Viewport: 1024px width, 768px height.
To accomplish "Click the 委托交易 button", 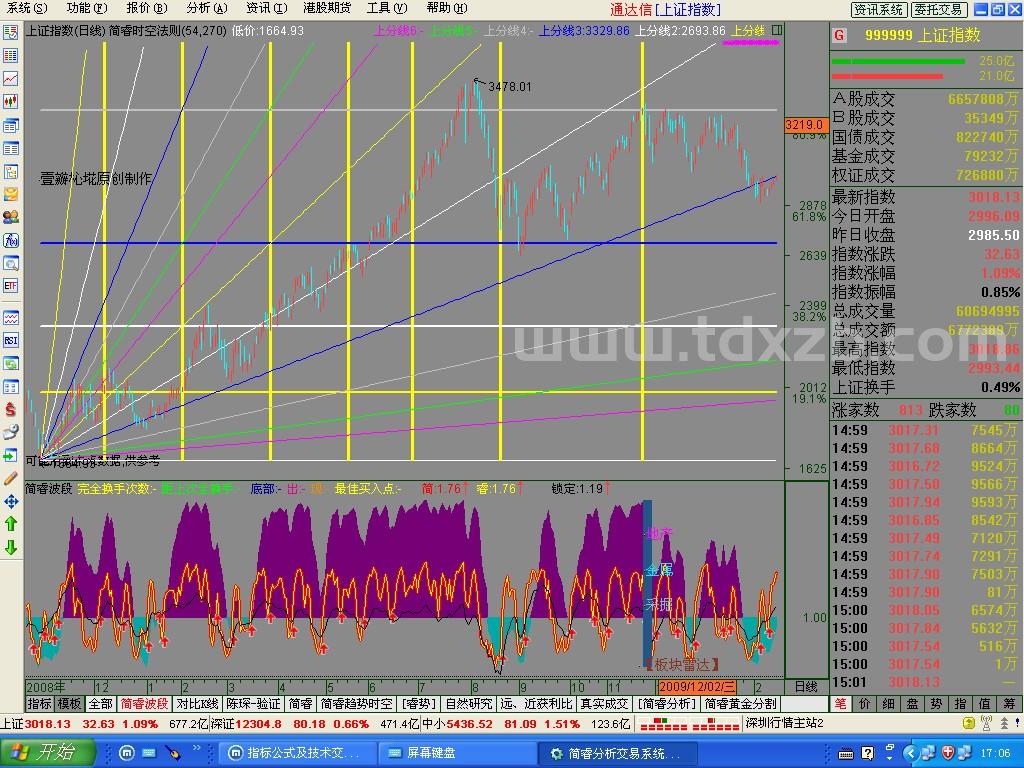I will point(938,10).
